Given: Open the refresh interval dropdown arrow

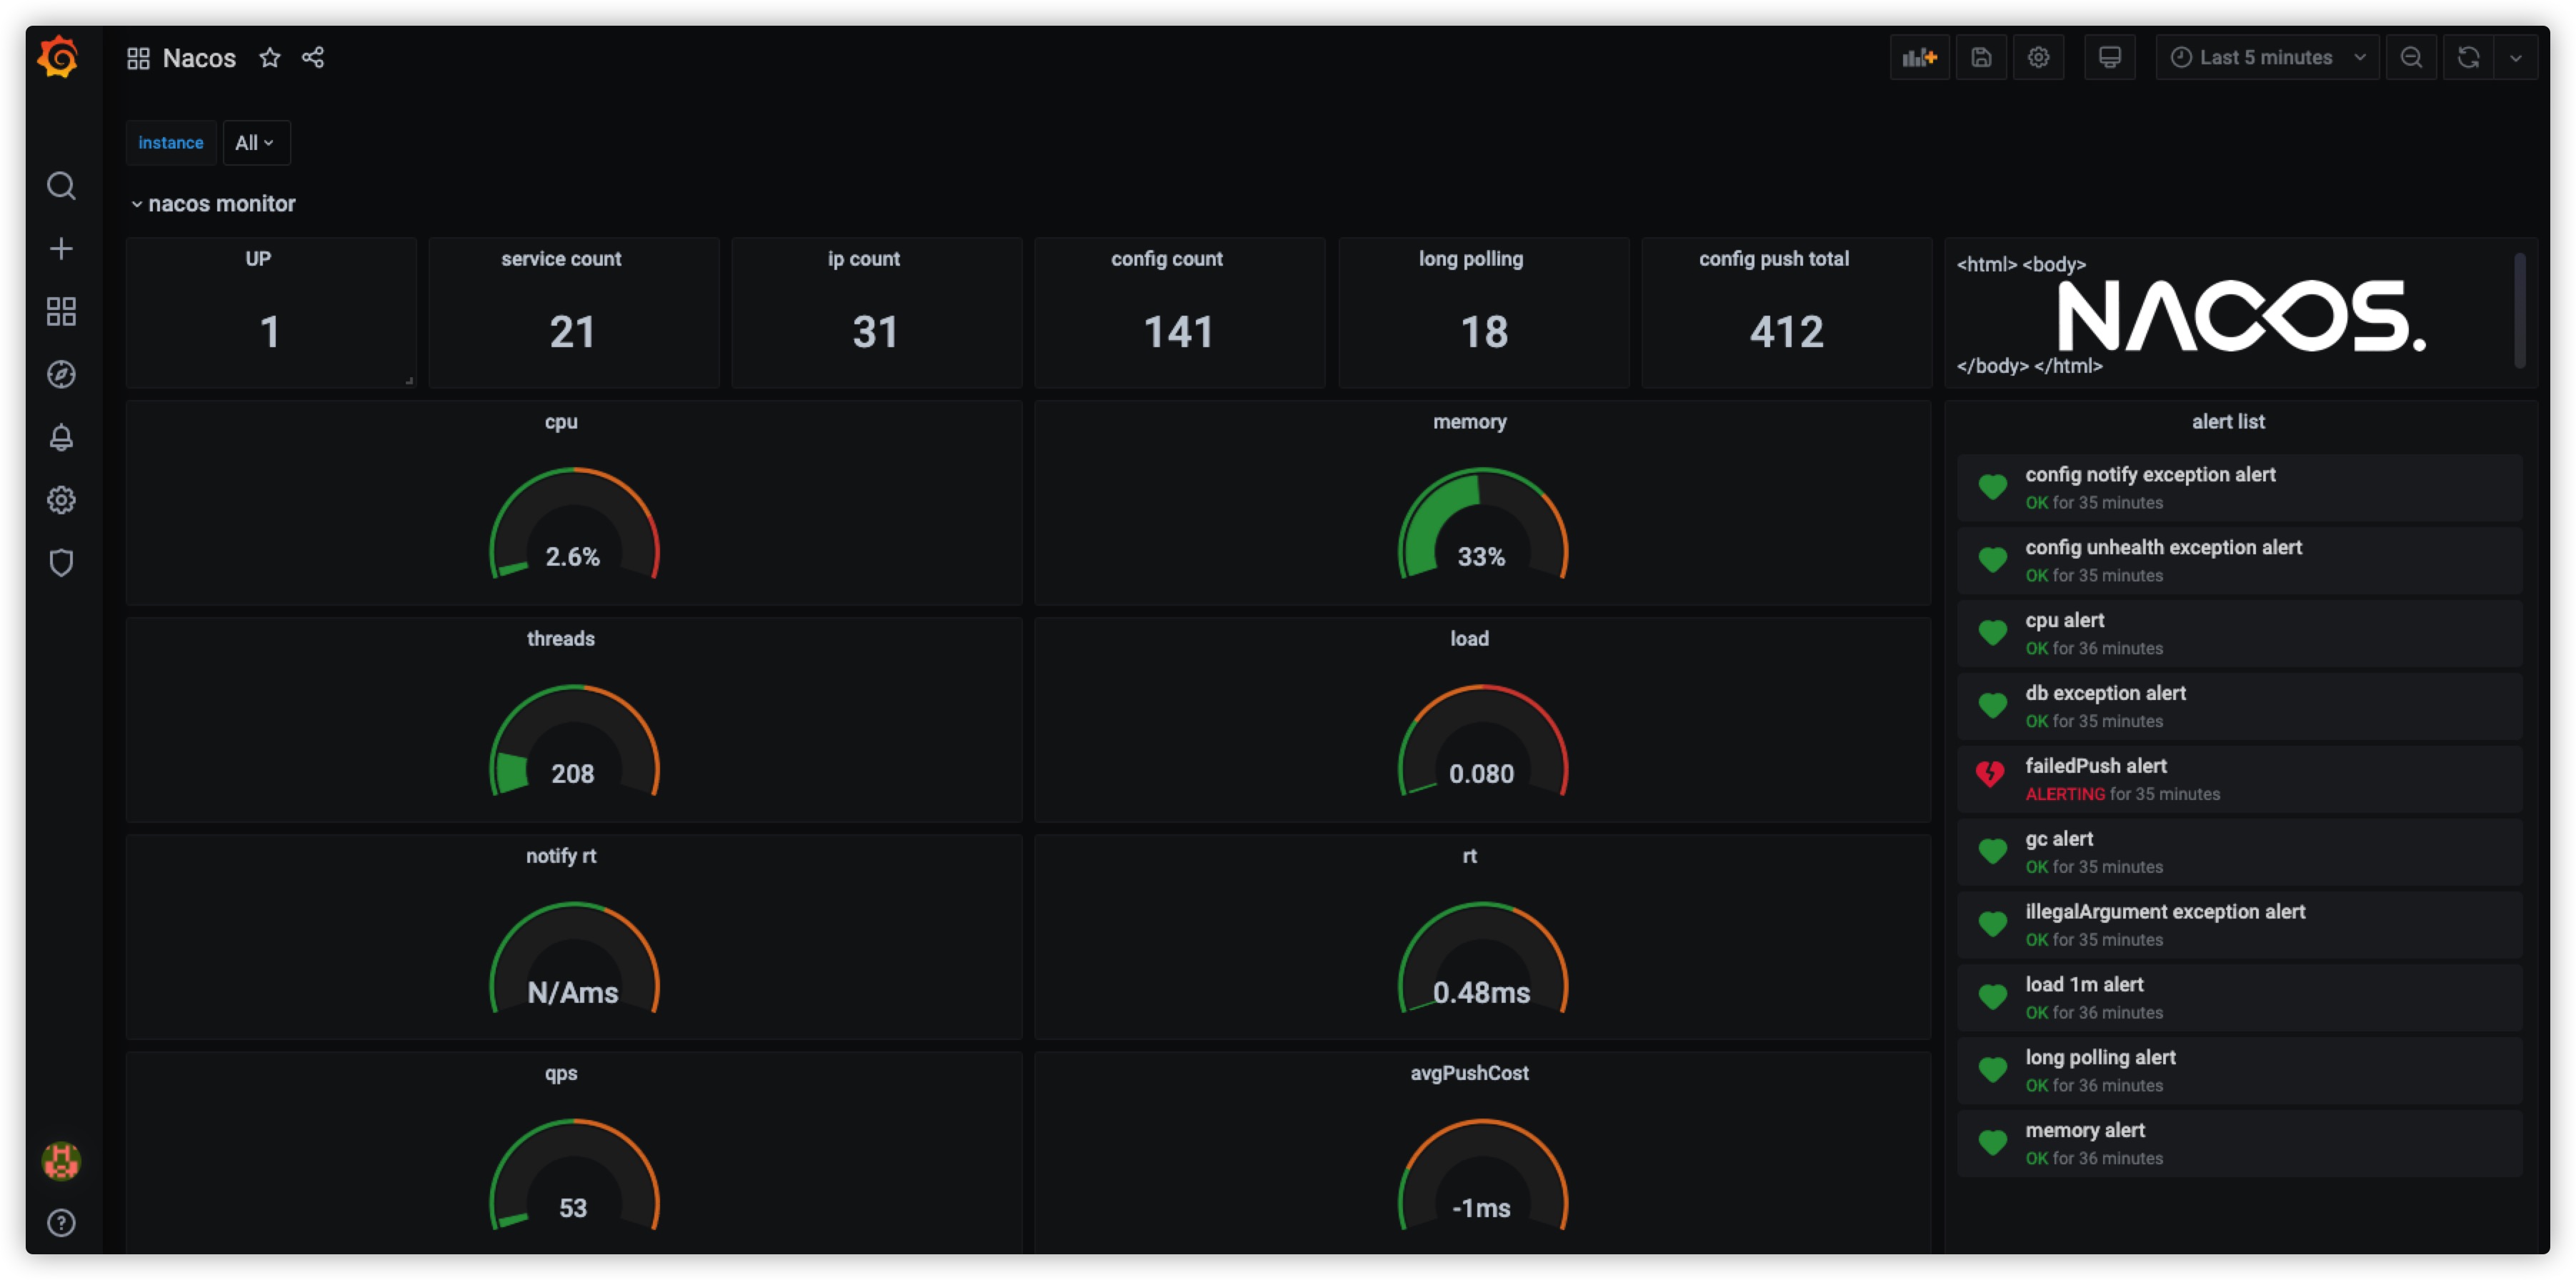Looking at the screenshot, I should (2516, 57).
